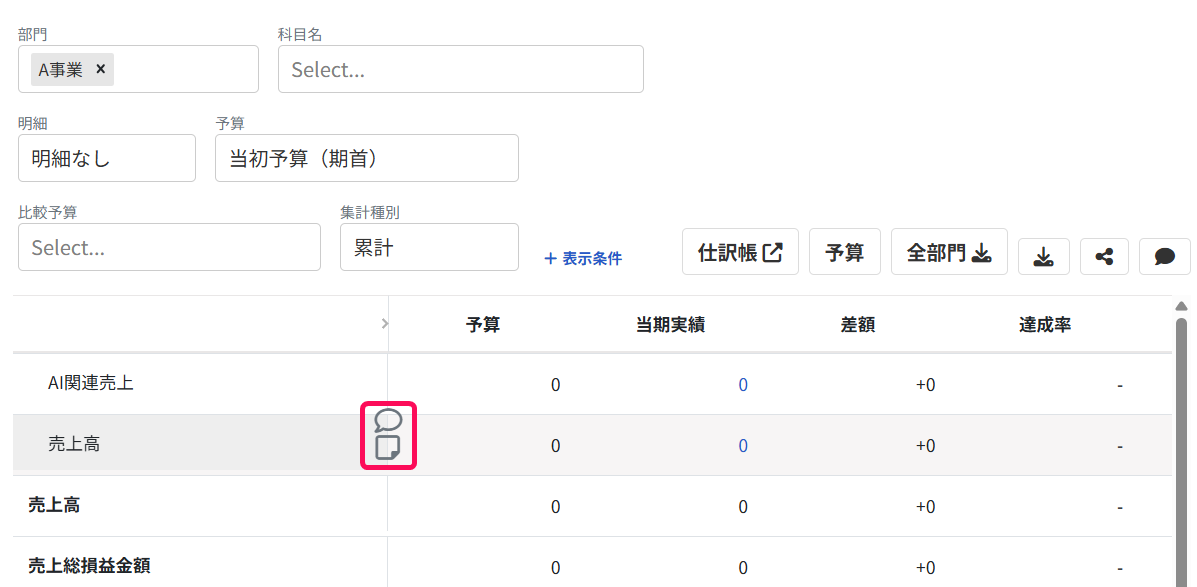Click the speech bubble comment icon on 売上高 row
Viewport: 1197px width, 587px height.
tap(389, 420)
